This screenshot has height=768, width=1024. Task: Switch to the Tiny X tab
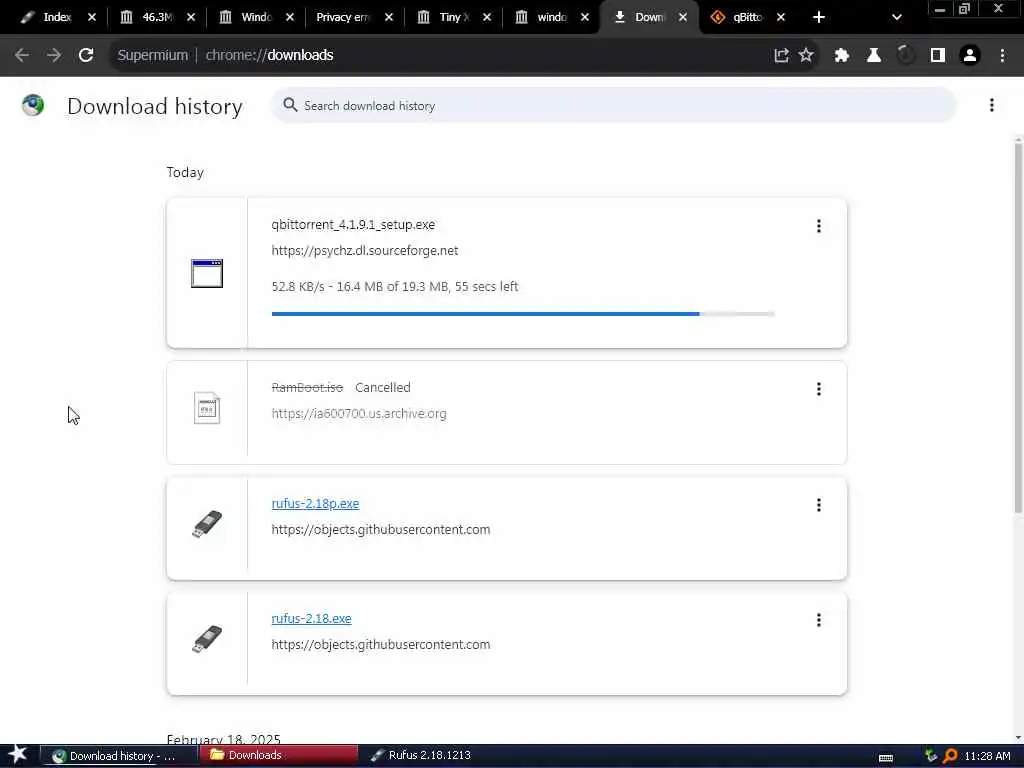[454, 17]
